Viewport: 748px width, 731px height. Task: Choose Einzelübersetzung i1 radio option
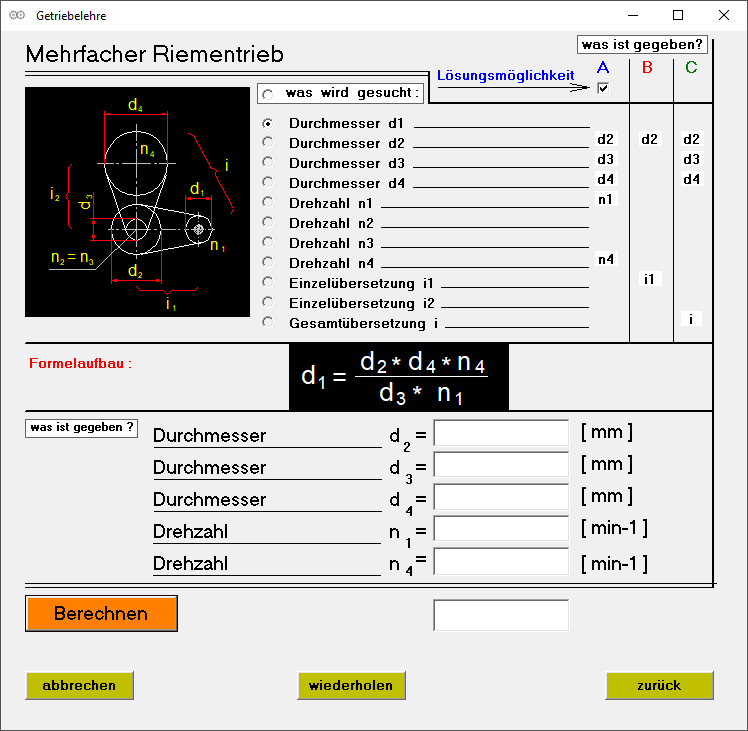click(267, 282)
